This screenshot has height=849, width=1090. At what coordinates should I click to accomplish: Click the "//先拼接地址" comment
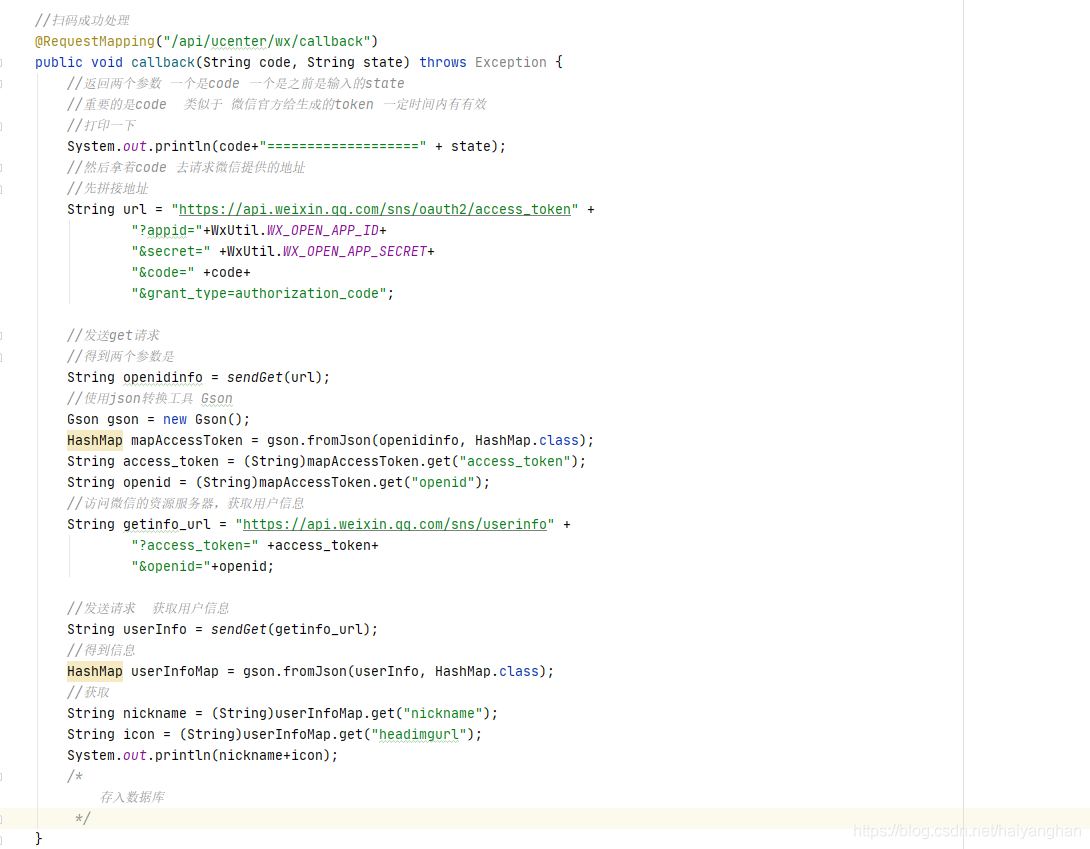tap(108, 188)
